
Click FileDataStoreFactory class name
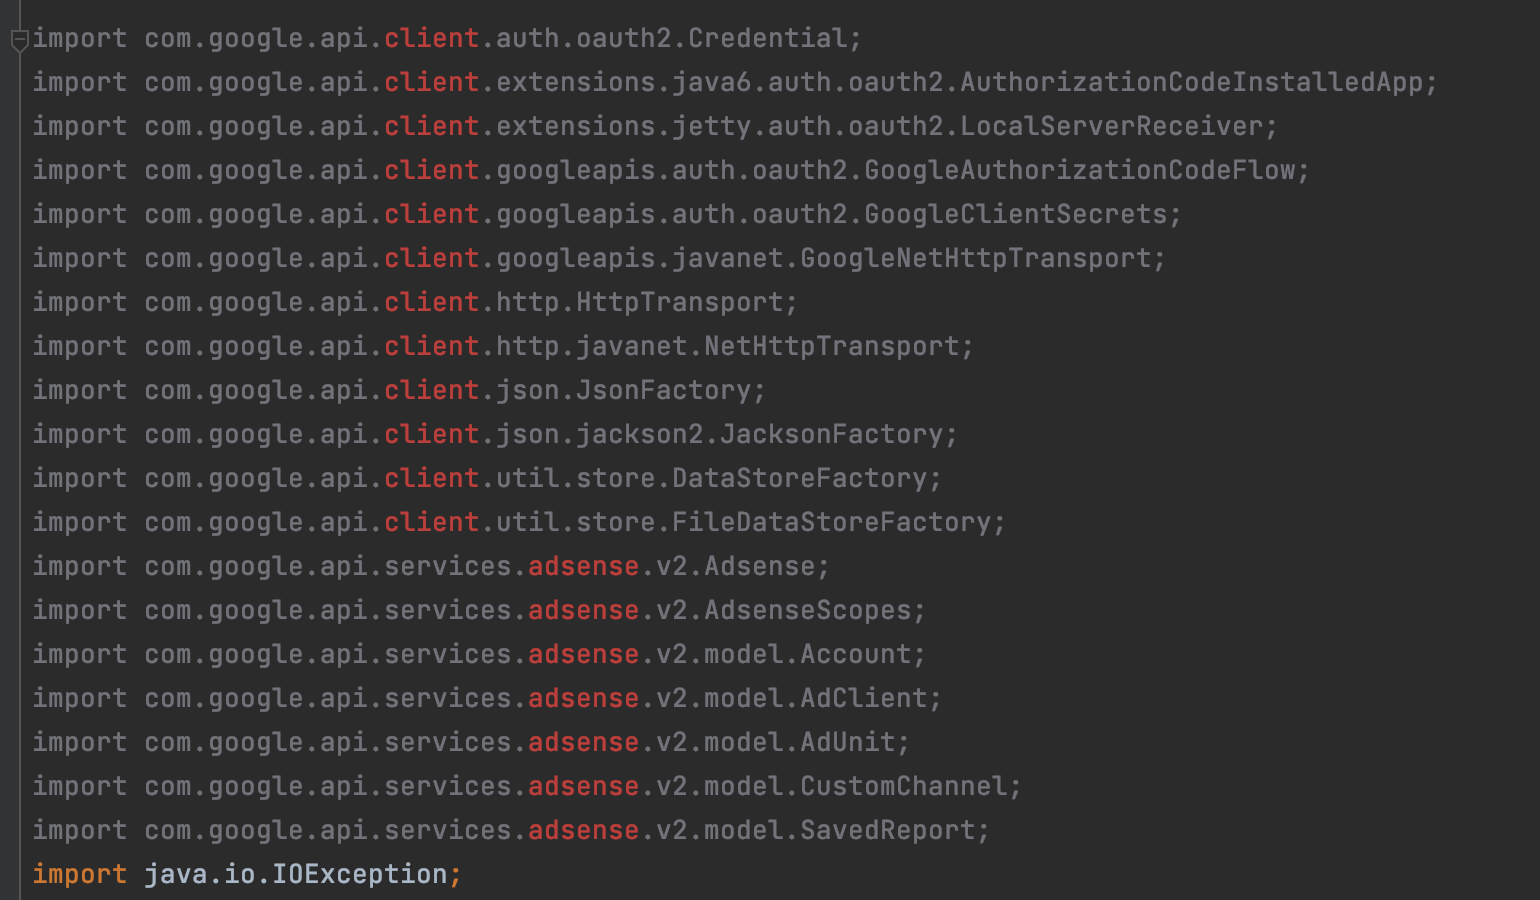pyautogui.click(x=832, y=522)
